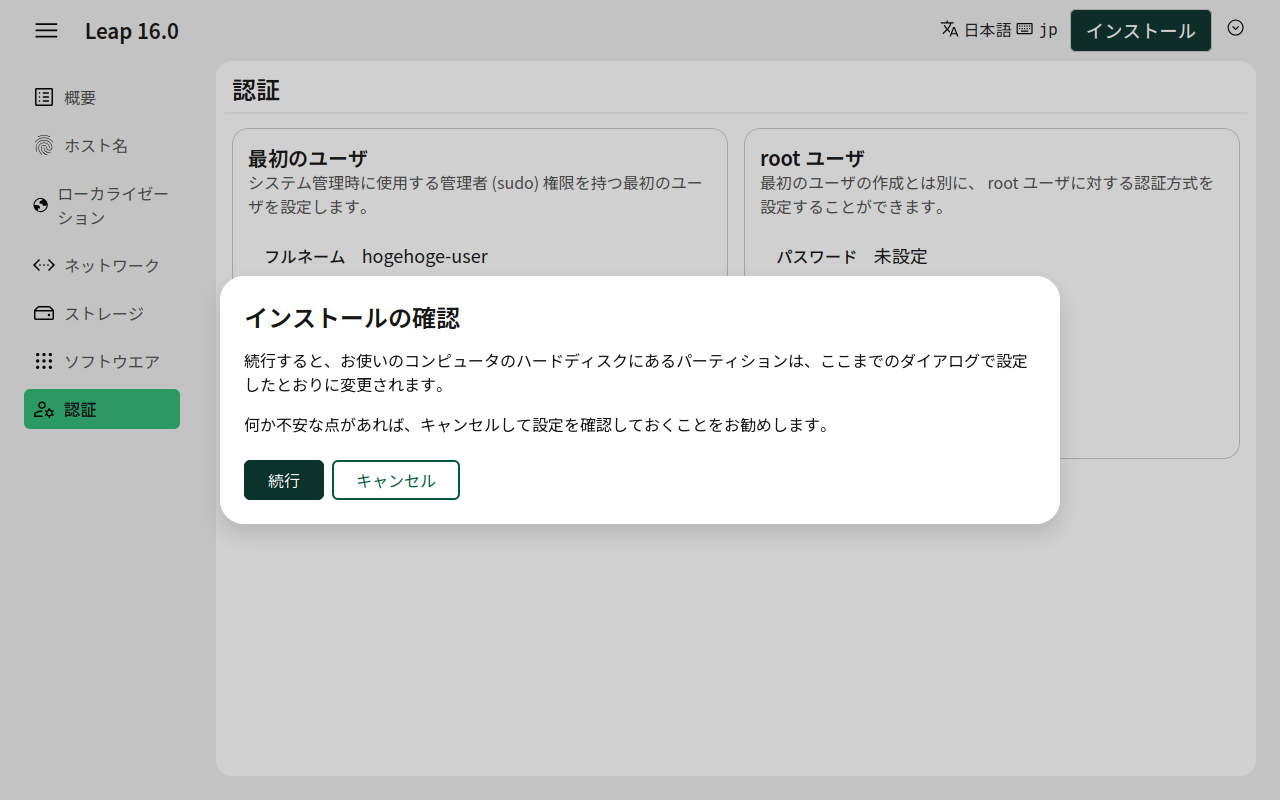Click the hogehoge-user full name value

(x=425, y=257)
